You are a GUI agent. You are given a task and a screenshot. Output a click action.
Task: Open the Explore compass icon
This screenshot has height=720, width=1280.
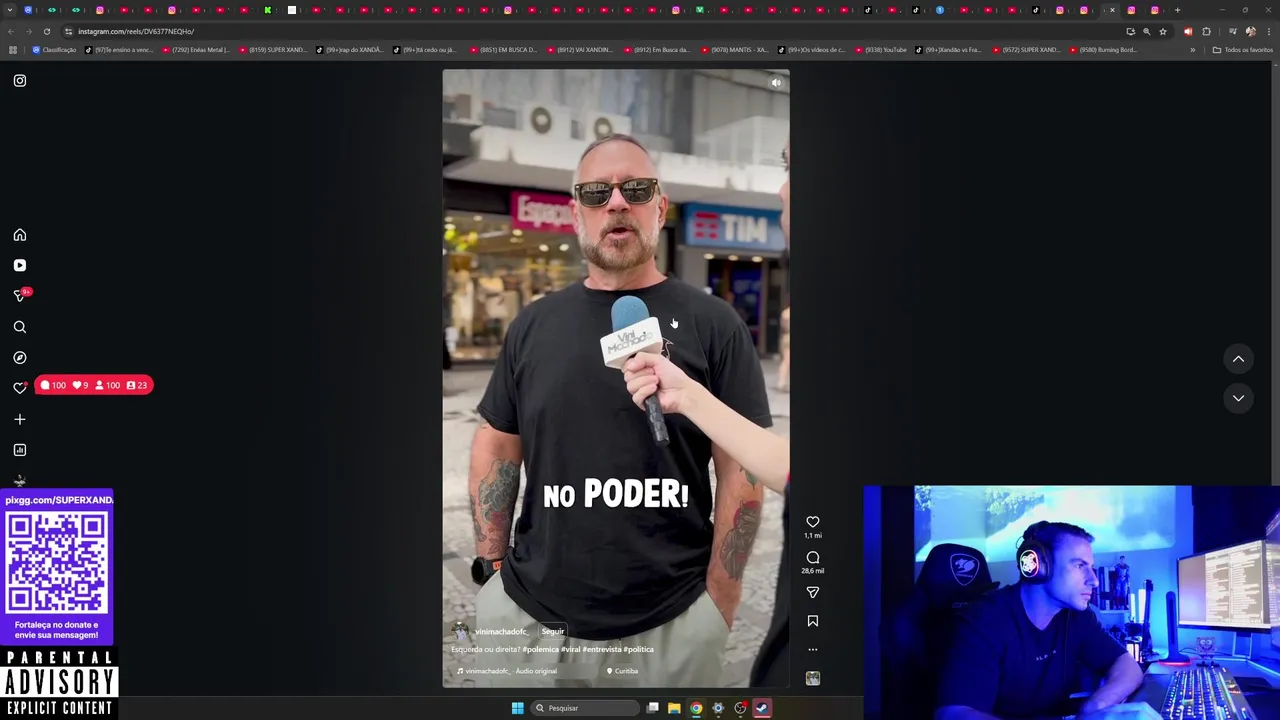click(x=20, y=358)
